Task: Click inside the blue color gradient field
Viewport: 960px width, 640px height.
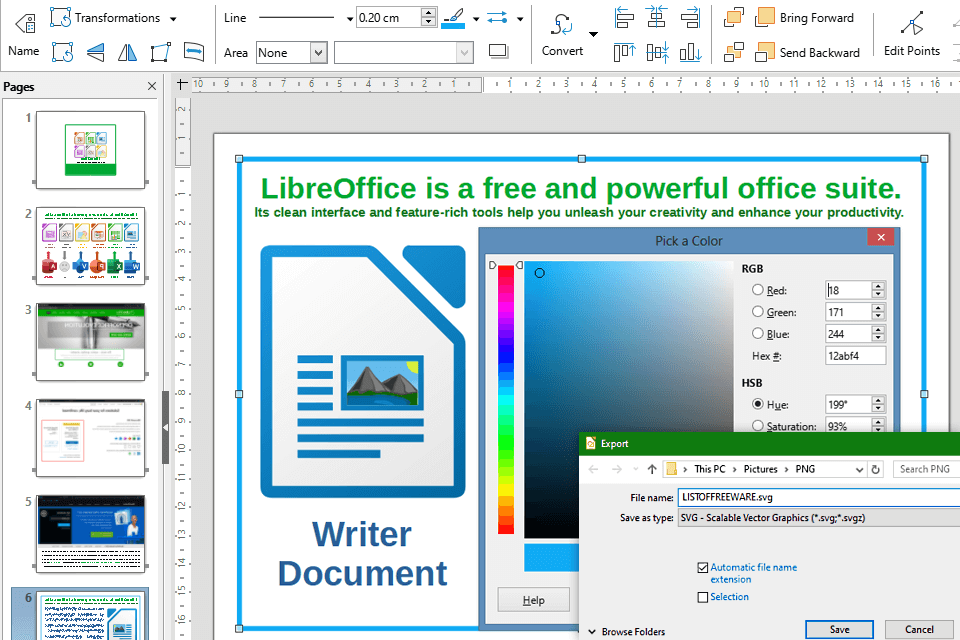Action: [628, 399]
